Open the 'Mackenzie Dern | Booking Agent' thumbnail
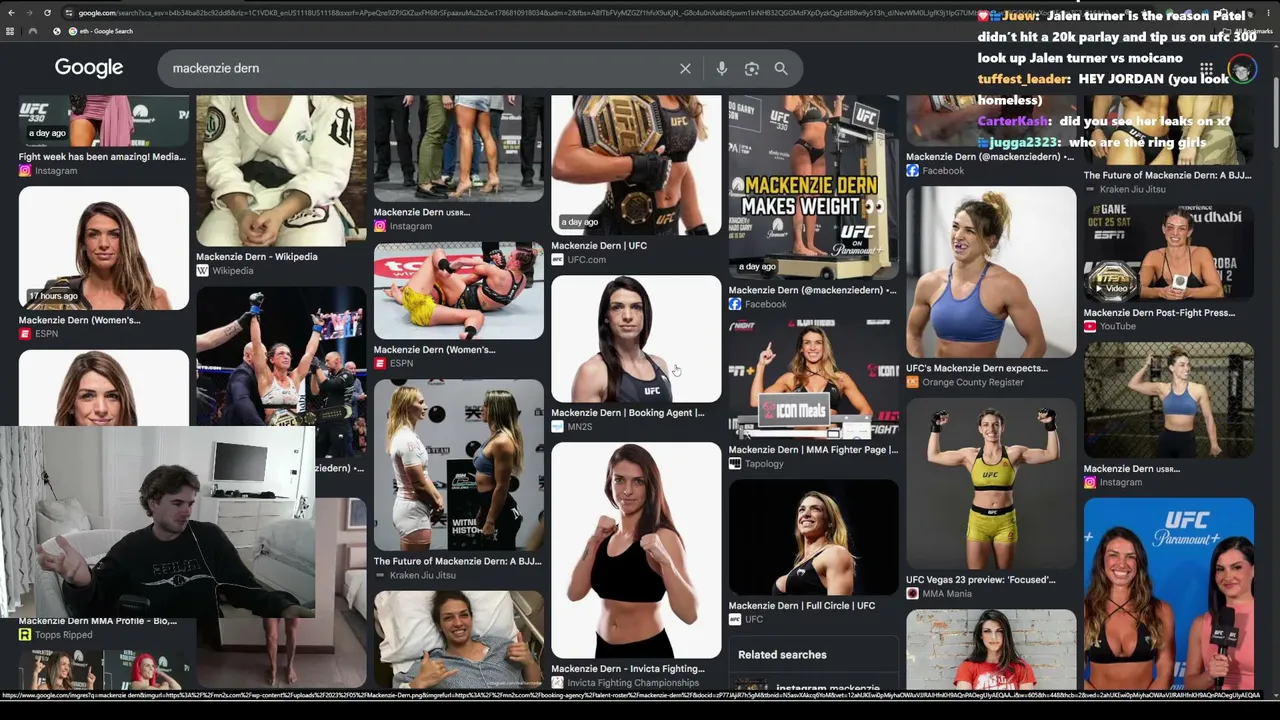1280x720 pixels. pos(636,339)
